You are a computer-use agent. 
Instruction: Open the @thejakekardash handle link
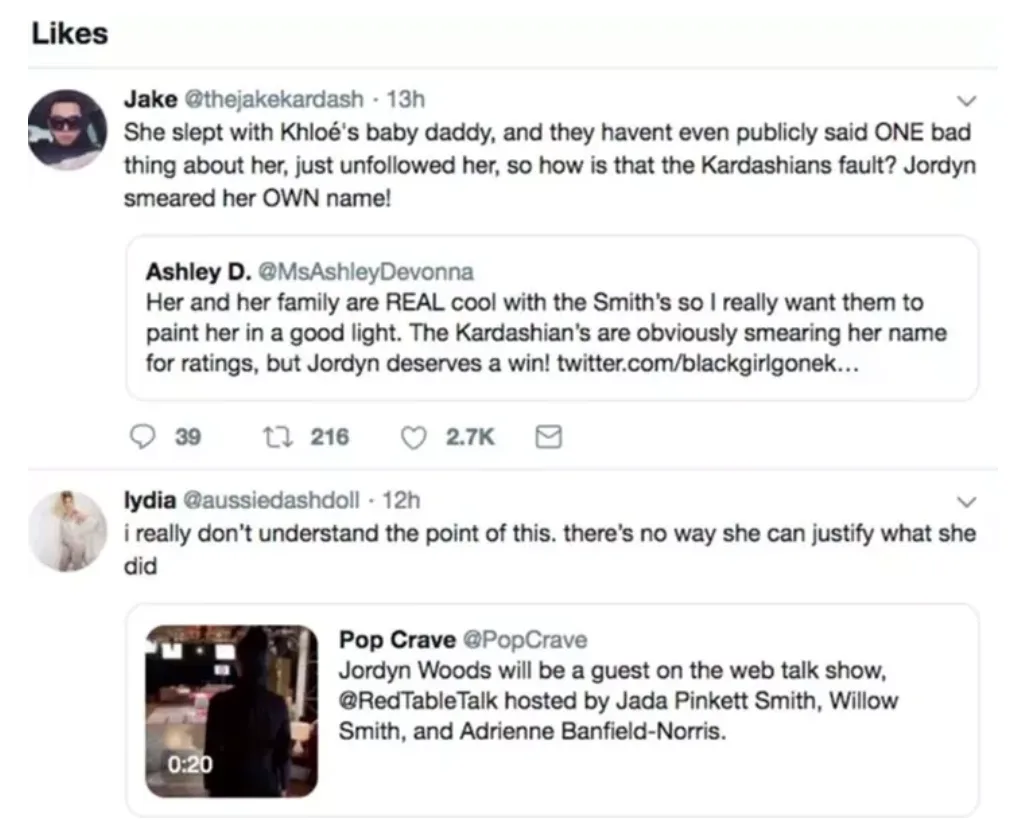(x=274, y=99)
